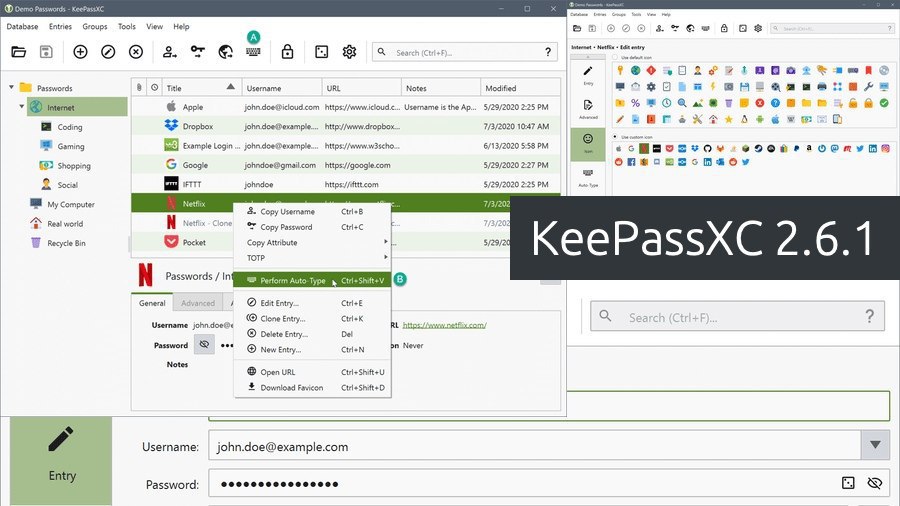
Task: Open password generator dice in Password field
Action: 848,483
